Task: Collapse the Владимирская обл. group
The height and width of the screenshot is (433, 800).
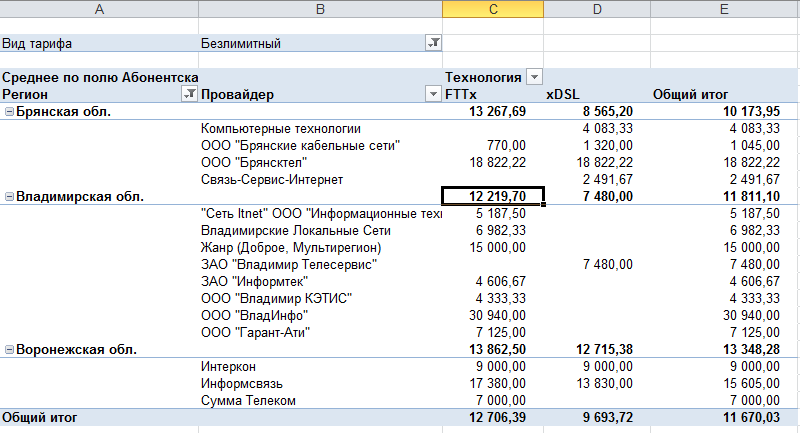Action: [9, 196]
